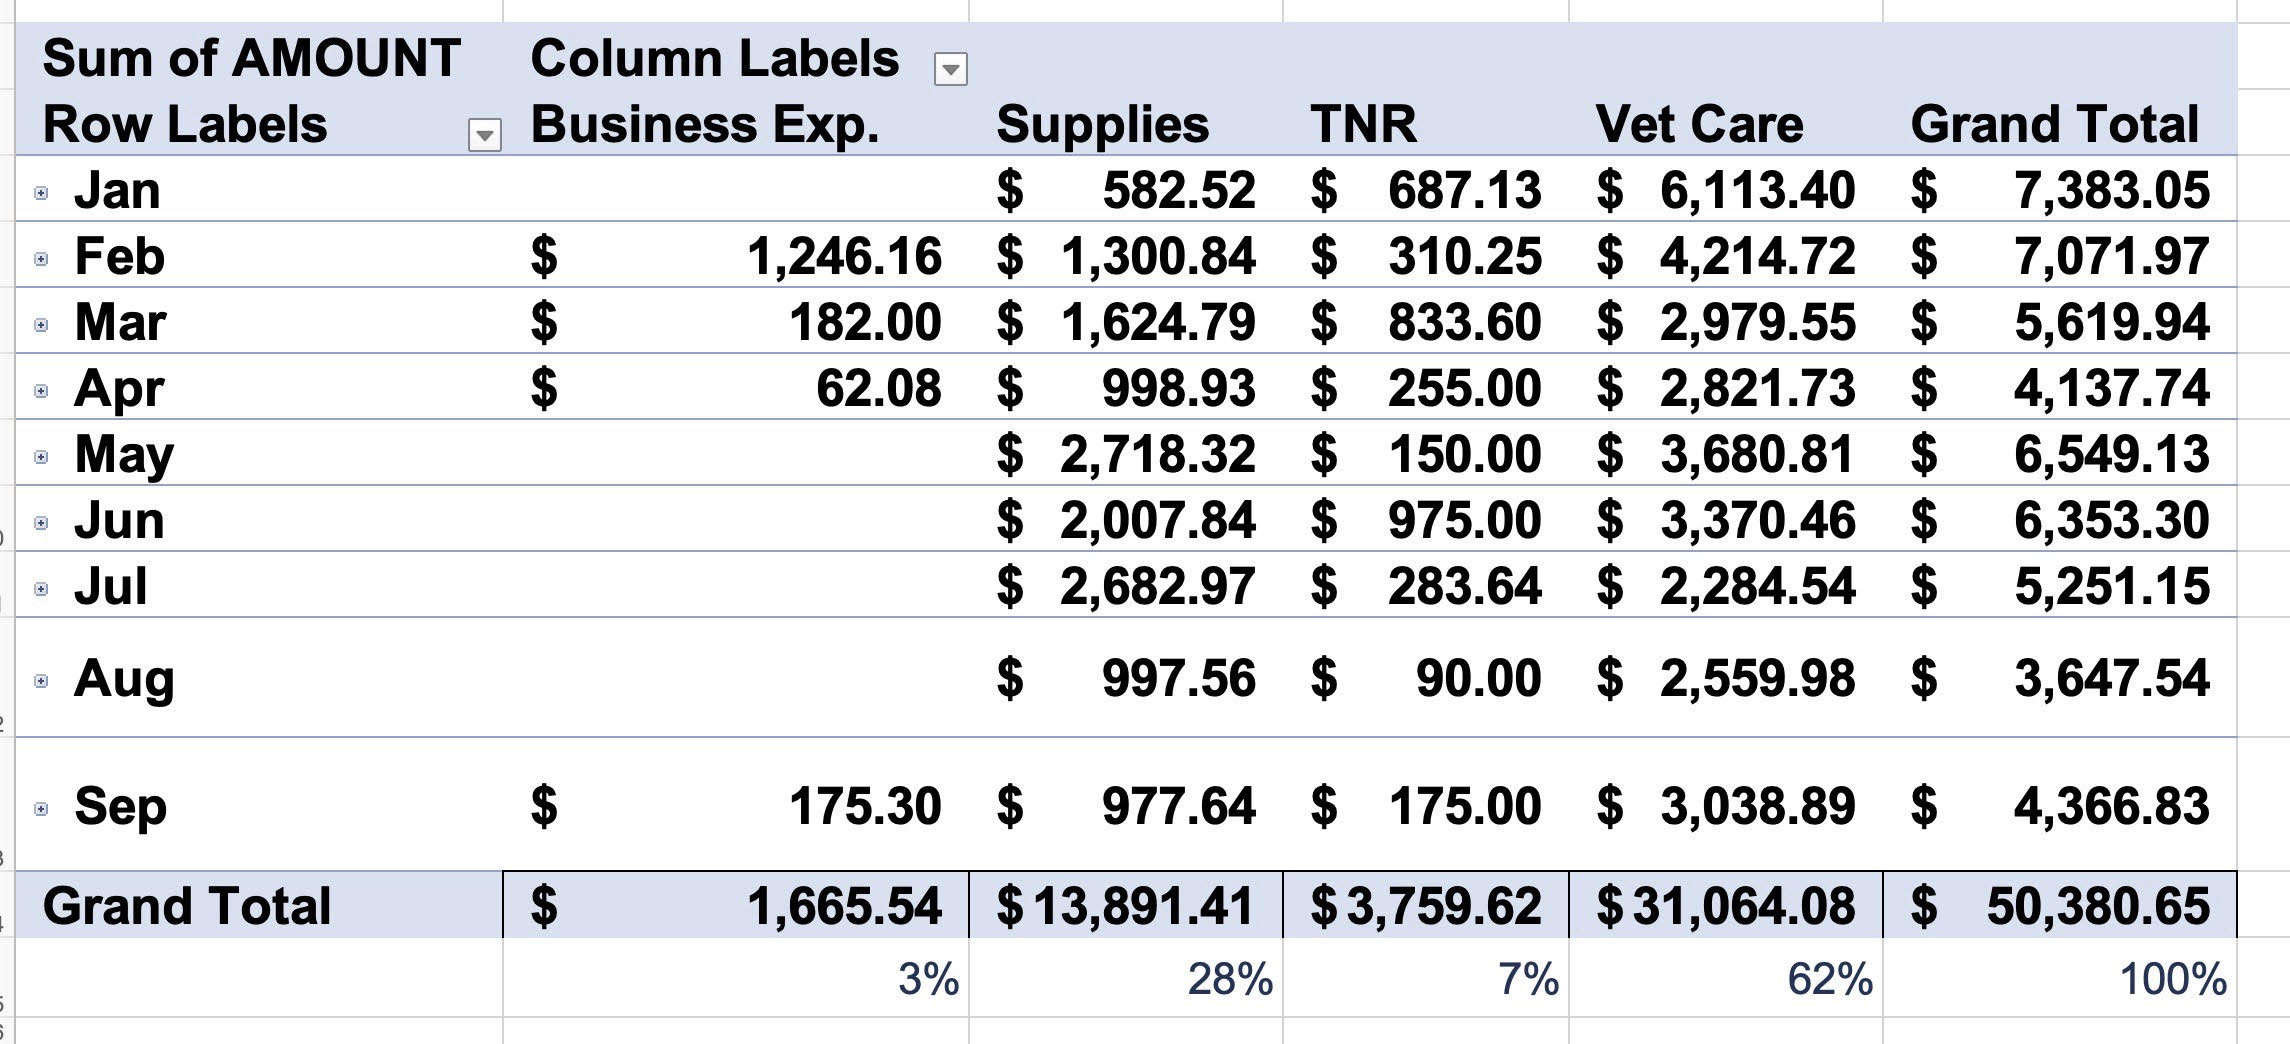Viewport: 2290px width, 1044px height.
Task: Expand the Apr row group
Action: click(x=41, y=391)
